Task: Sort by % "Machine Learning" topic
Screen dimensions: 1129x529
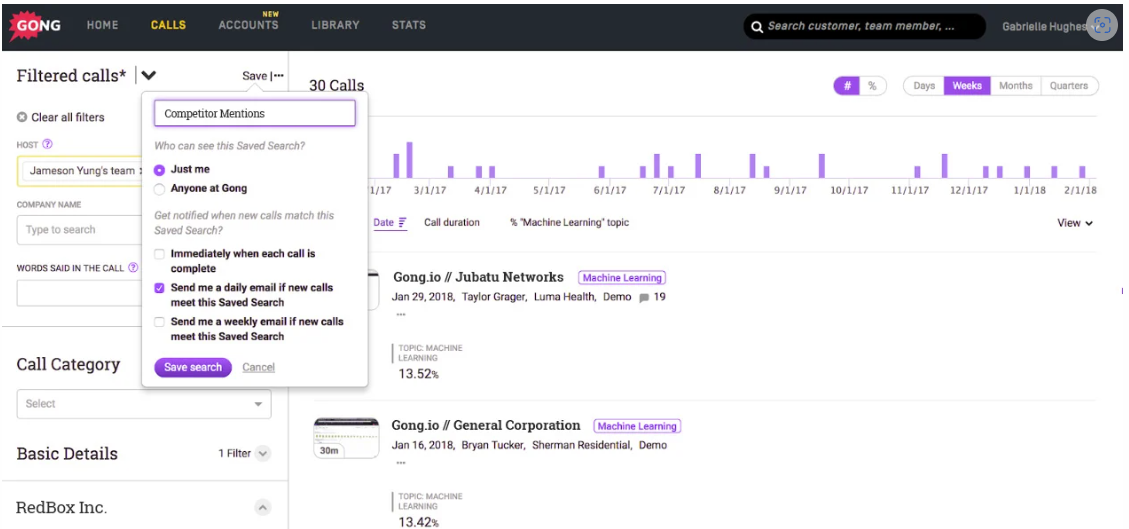Action: (x=570, y=222)
